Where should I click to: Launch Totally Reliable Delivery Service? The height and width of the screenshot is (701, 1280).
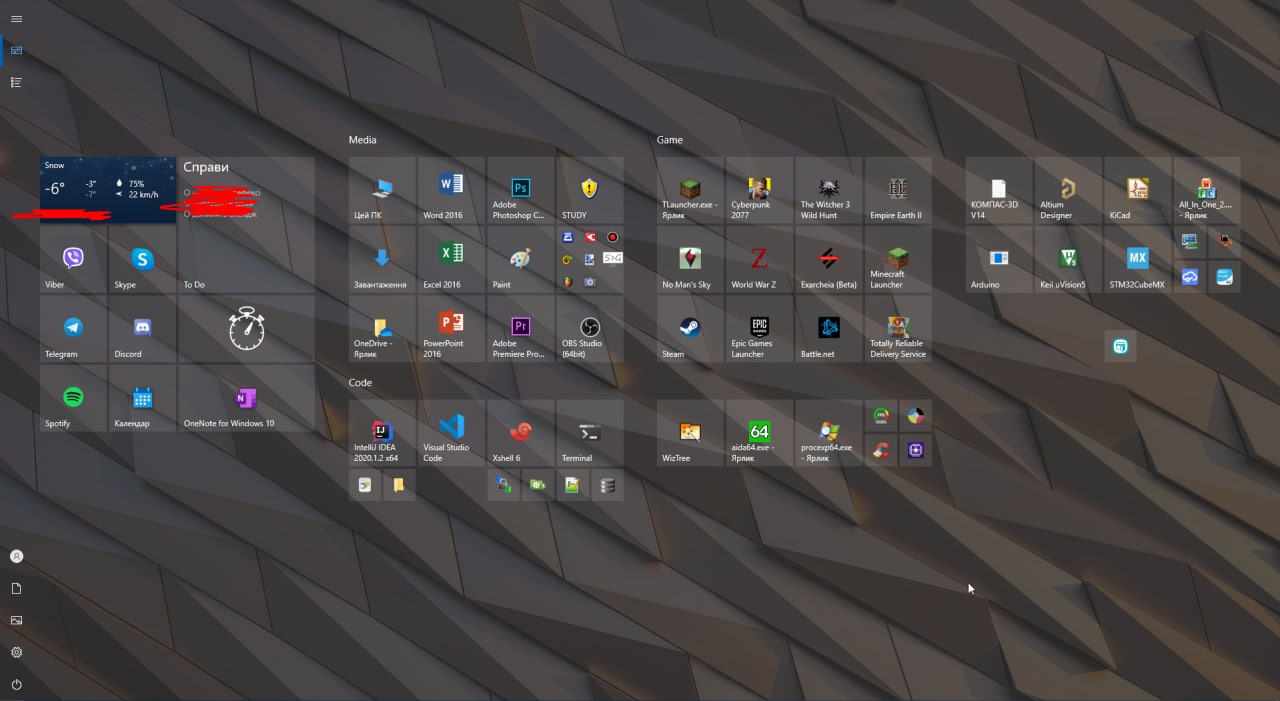pyautogui.click(x=898, y=329)
